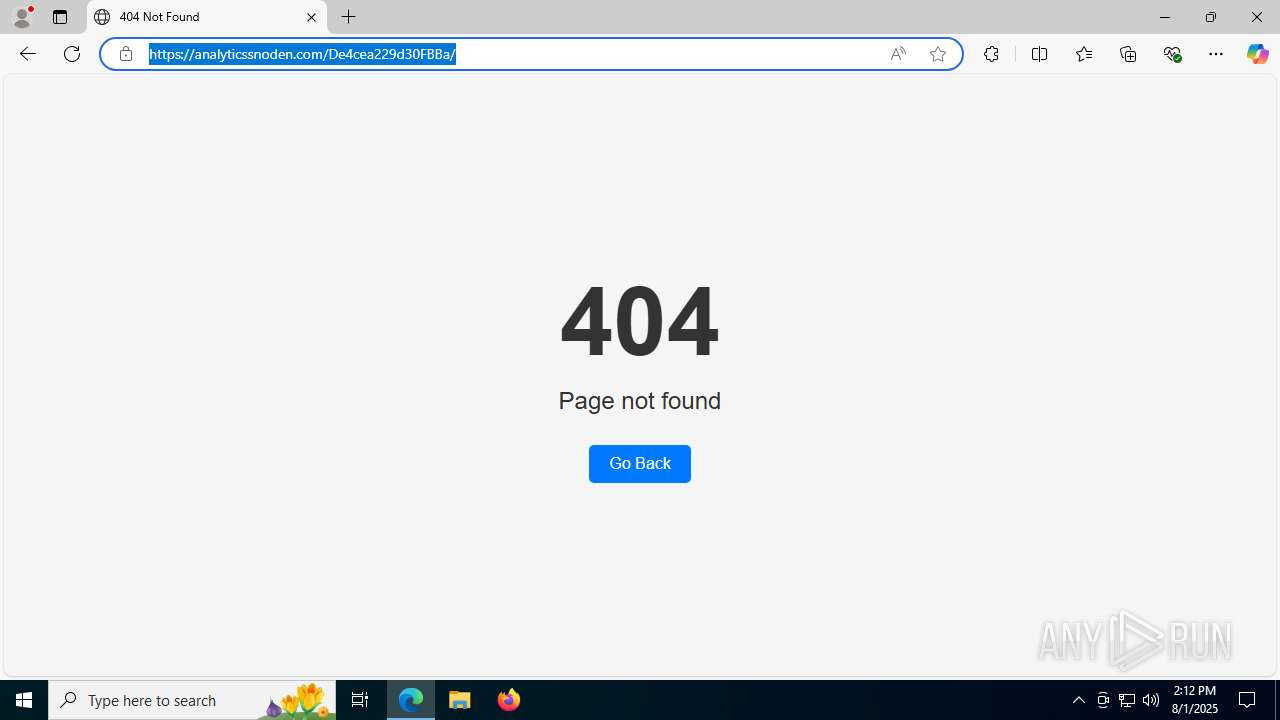
Task: Open network tray icon
Action: [1127, 700]
